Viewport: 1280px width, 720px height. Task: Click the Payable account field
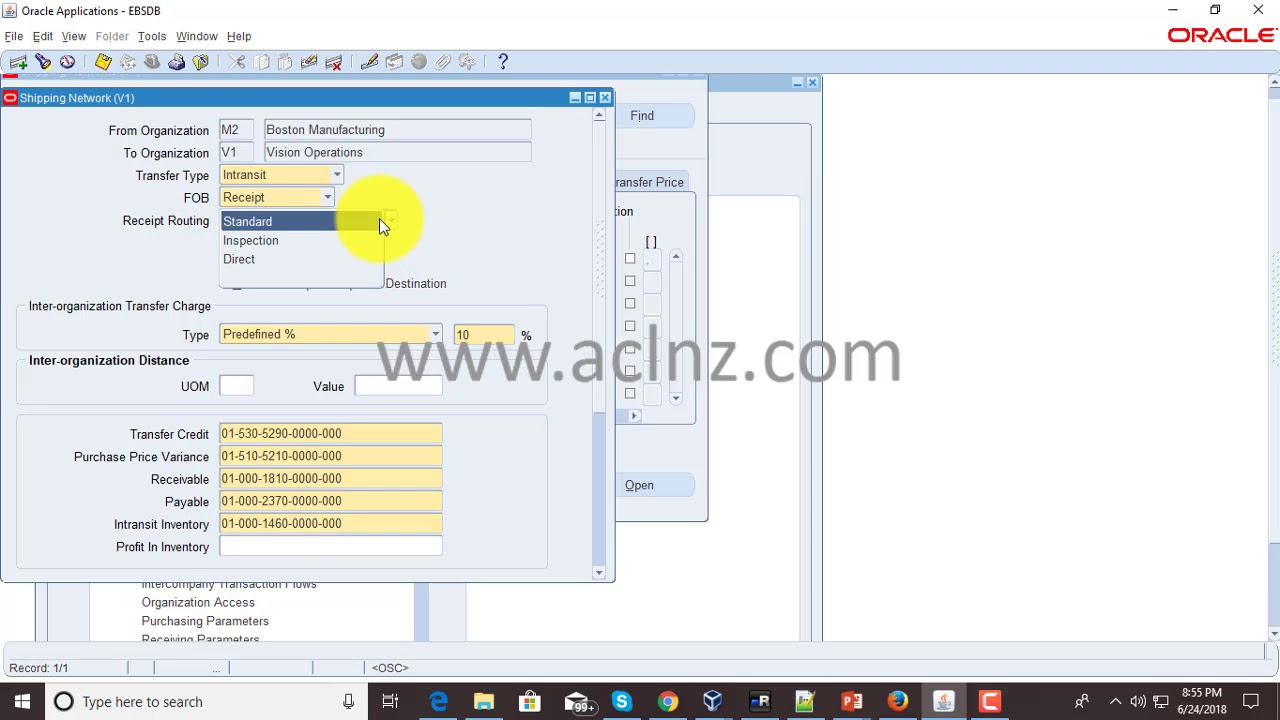click(331, 501)
